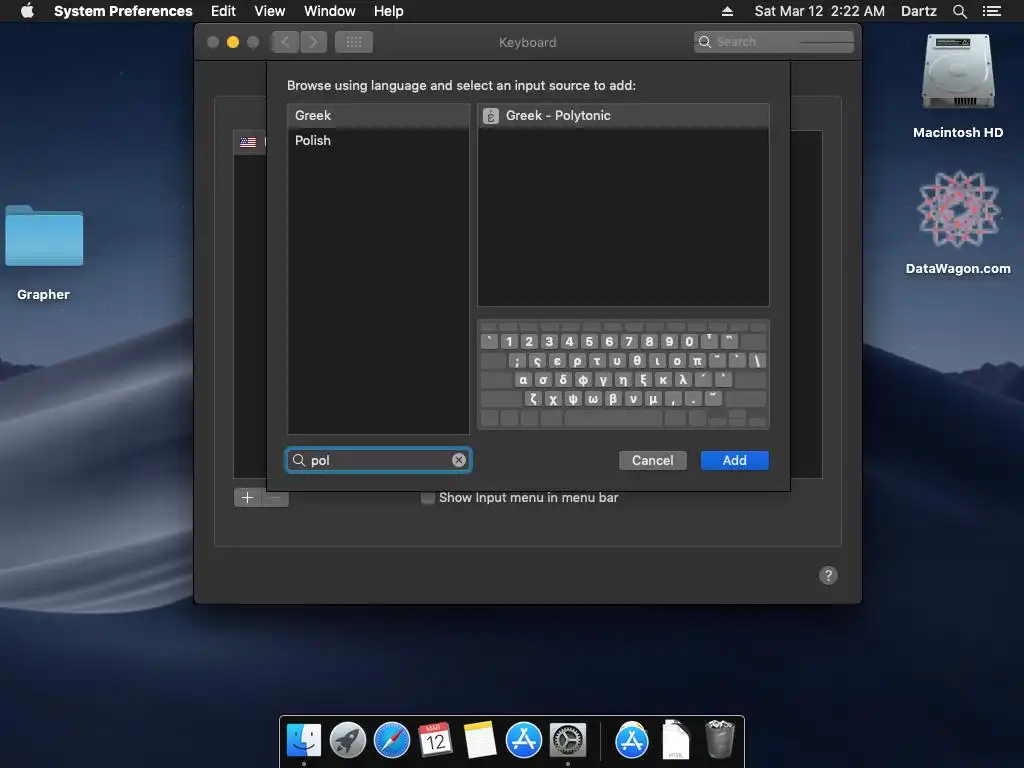This screenshot has height=768, width=1024.
Task: Select the U.S. flag input source
Action: pos(248,142)
